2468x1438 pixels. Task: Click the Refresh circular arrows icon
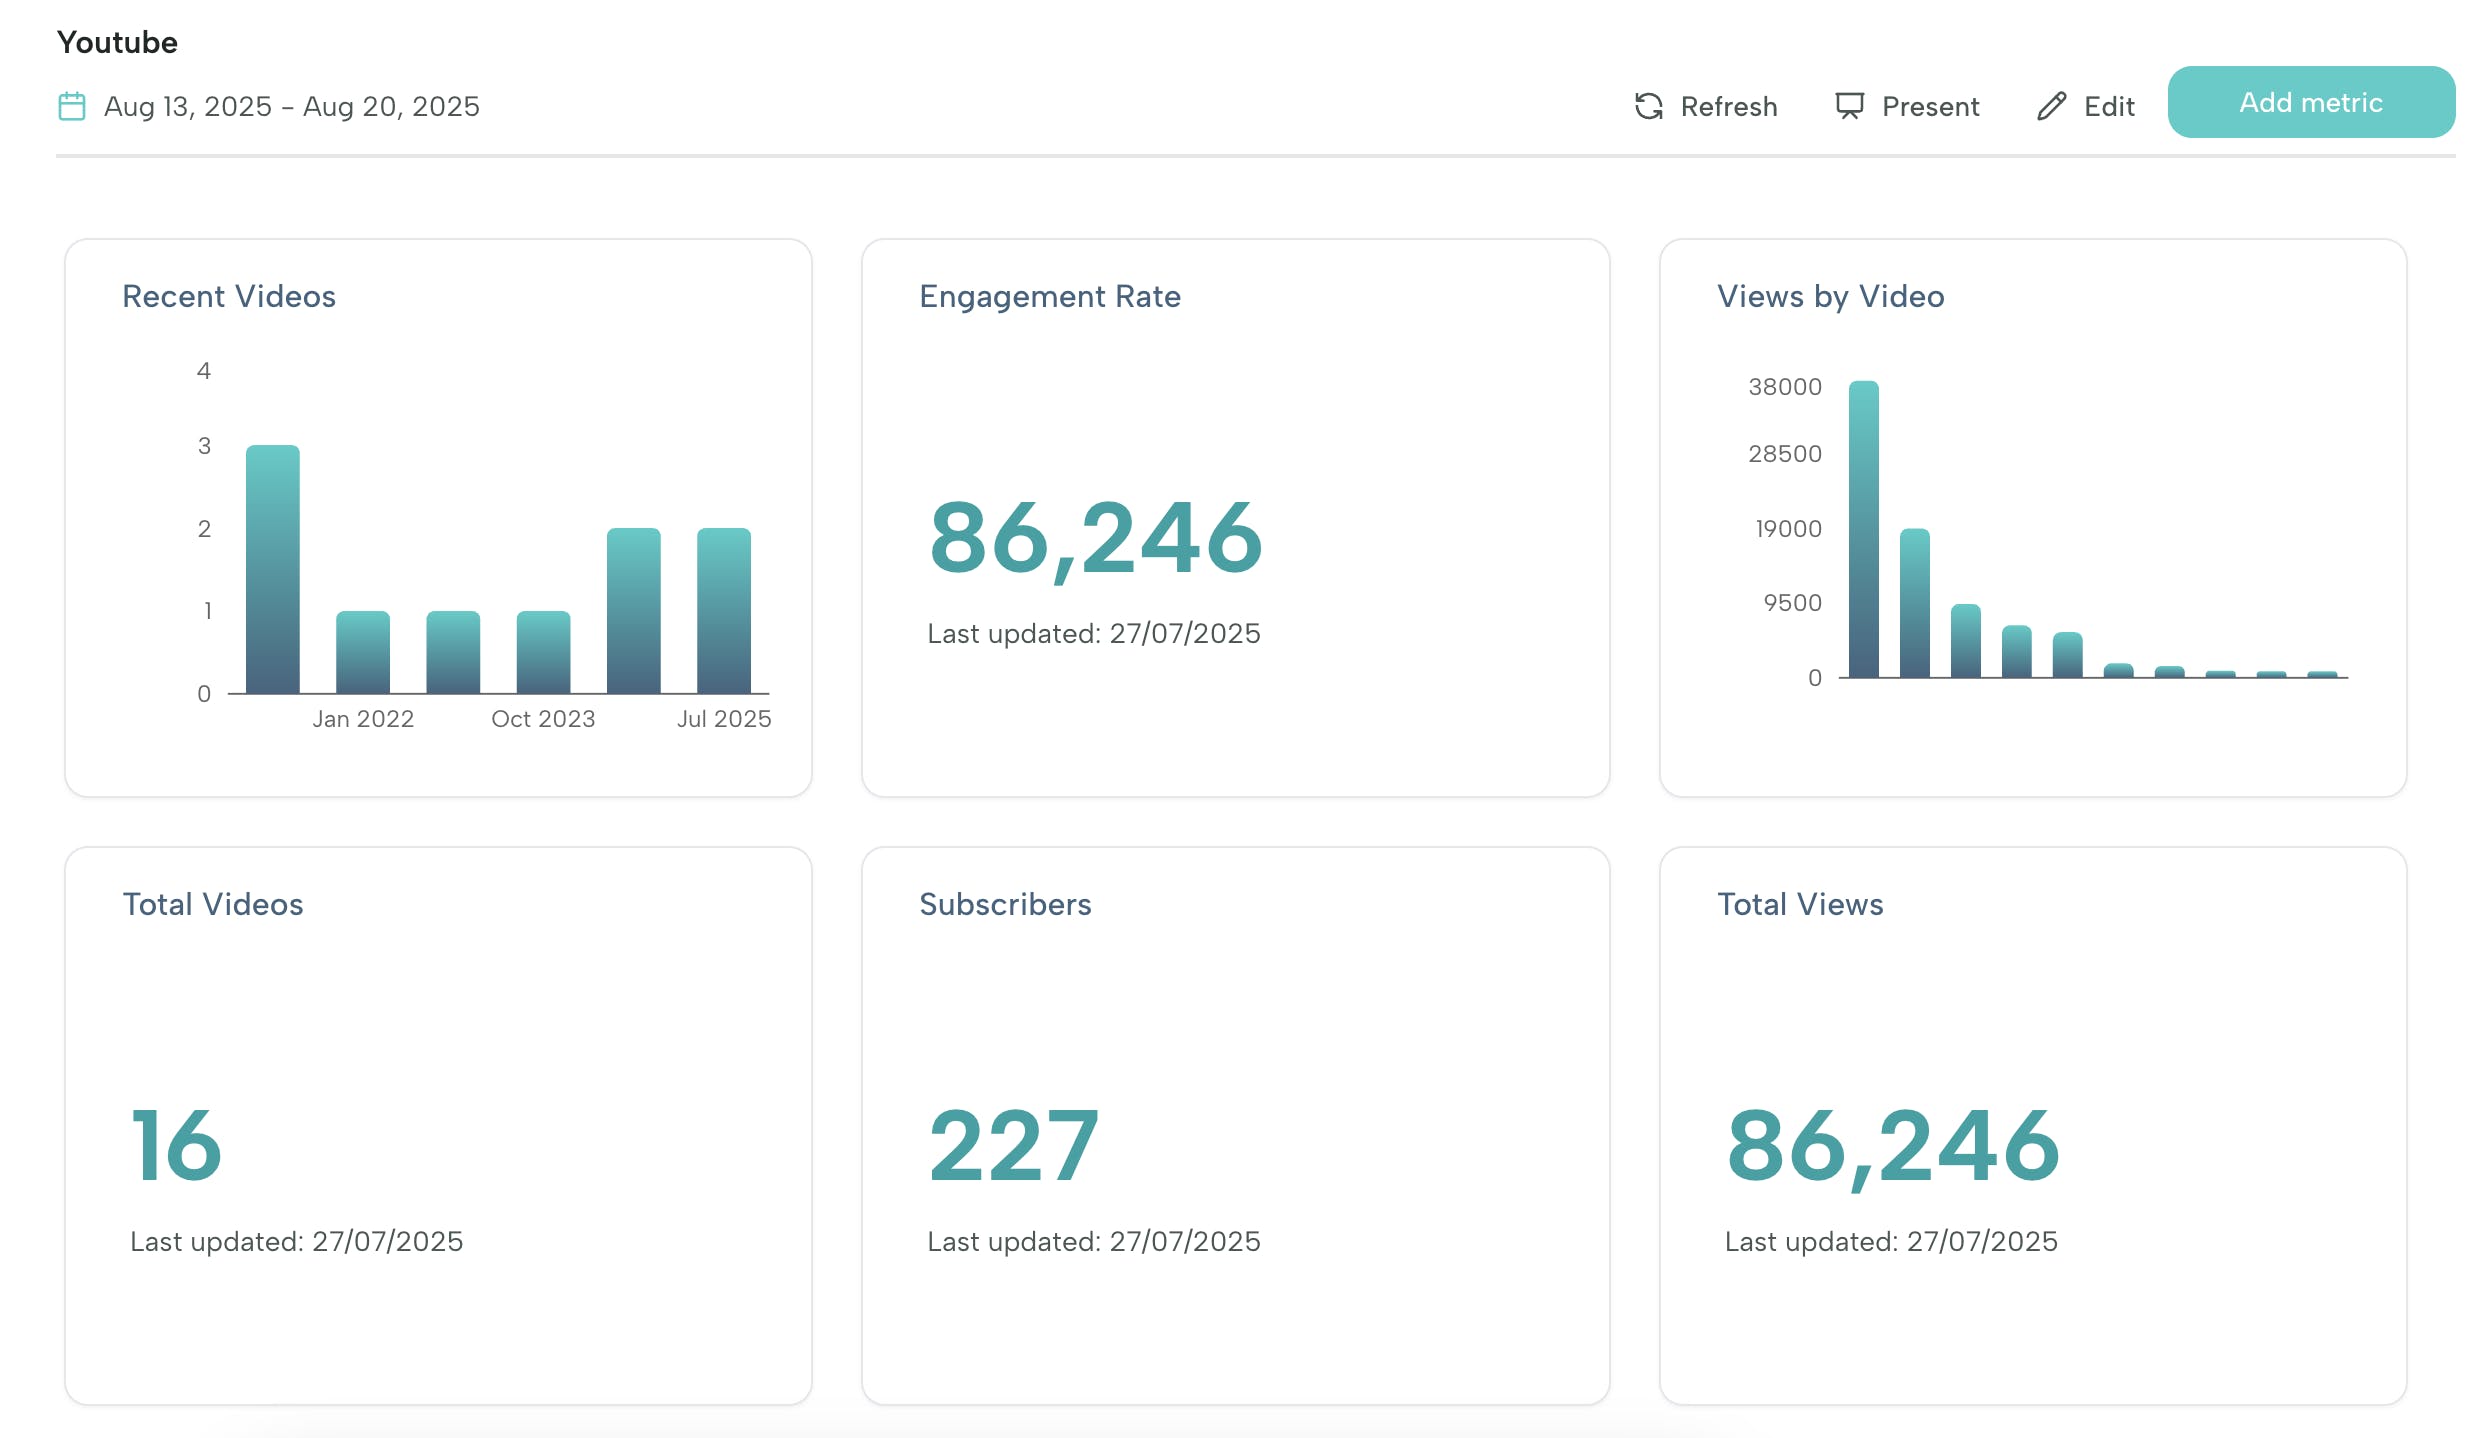[1648, 106]
